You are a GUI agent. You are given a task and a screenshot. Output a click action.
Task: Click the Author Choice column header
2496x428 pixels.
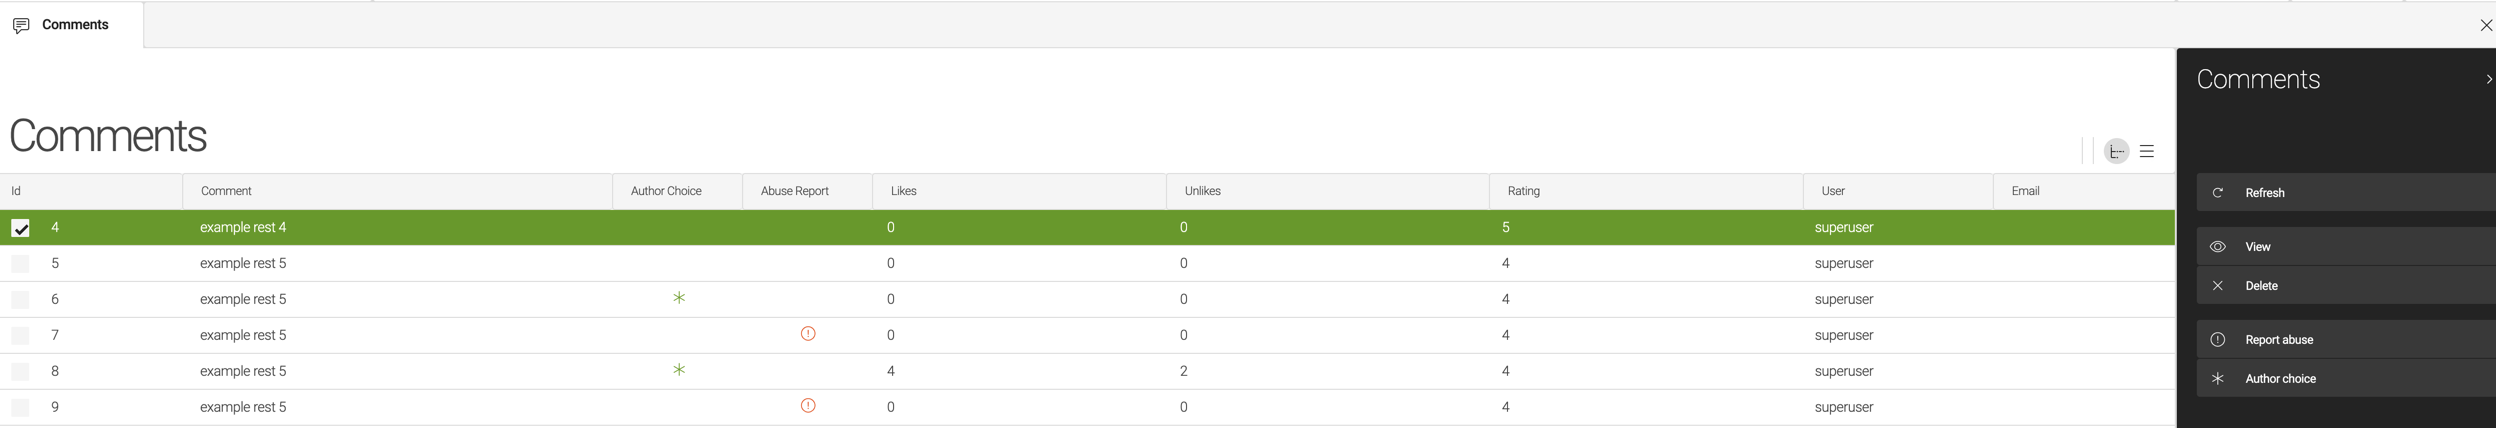coord(665,191)
